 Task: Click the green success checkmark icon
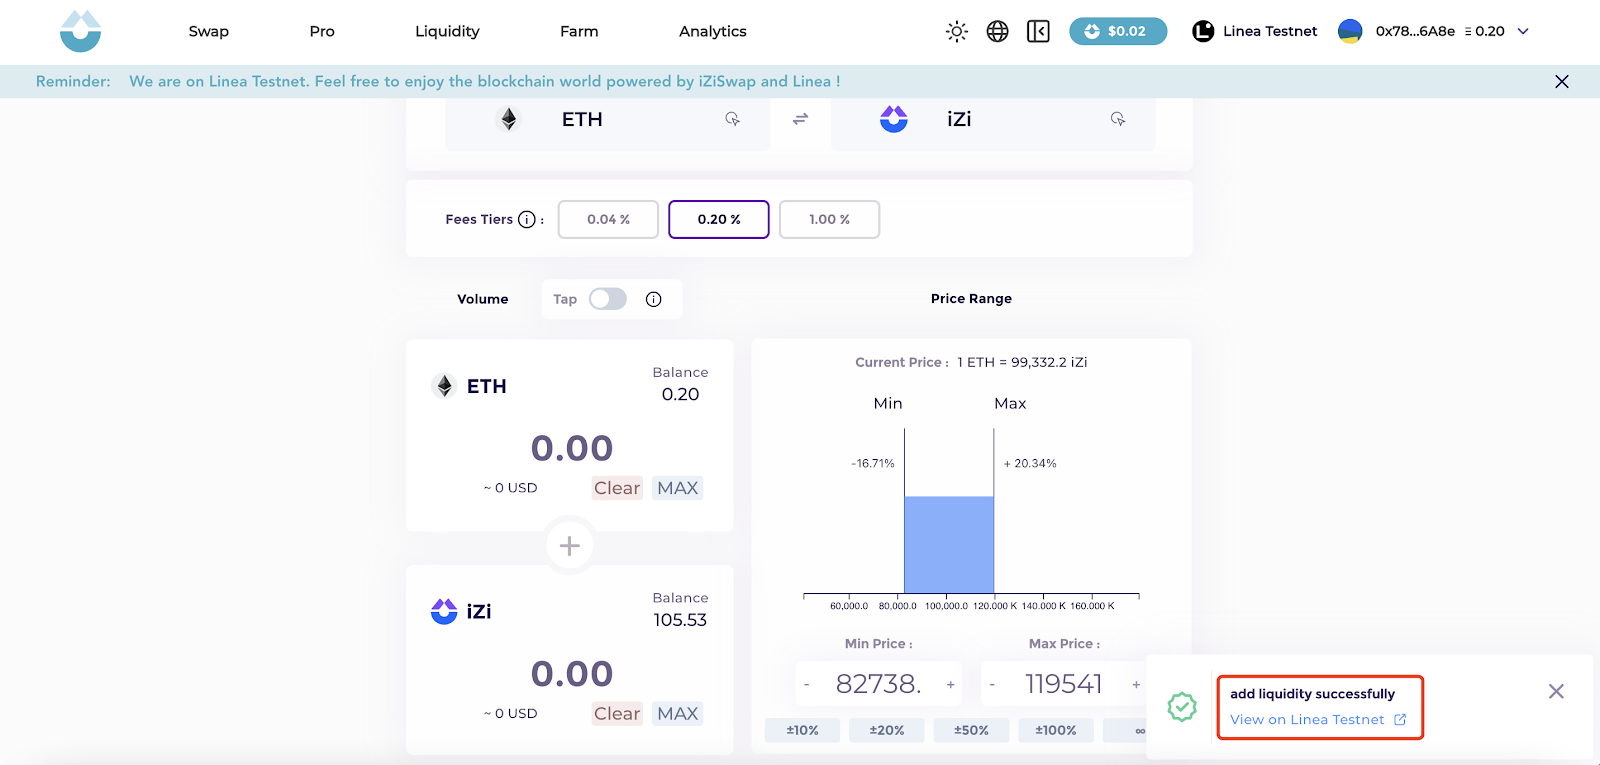click(x=1182, y=707)
